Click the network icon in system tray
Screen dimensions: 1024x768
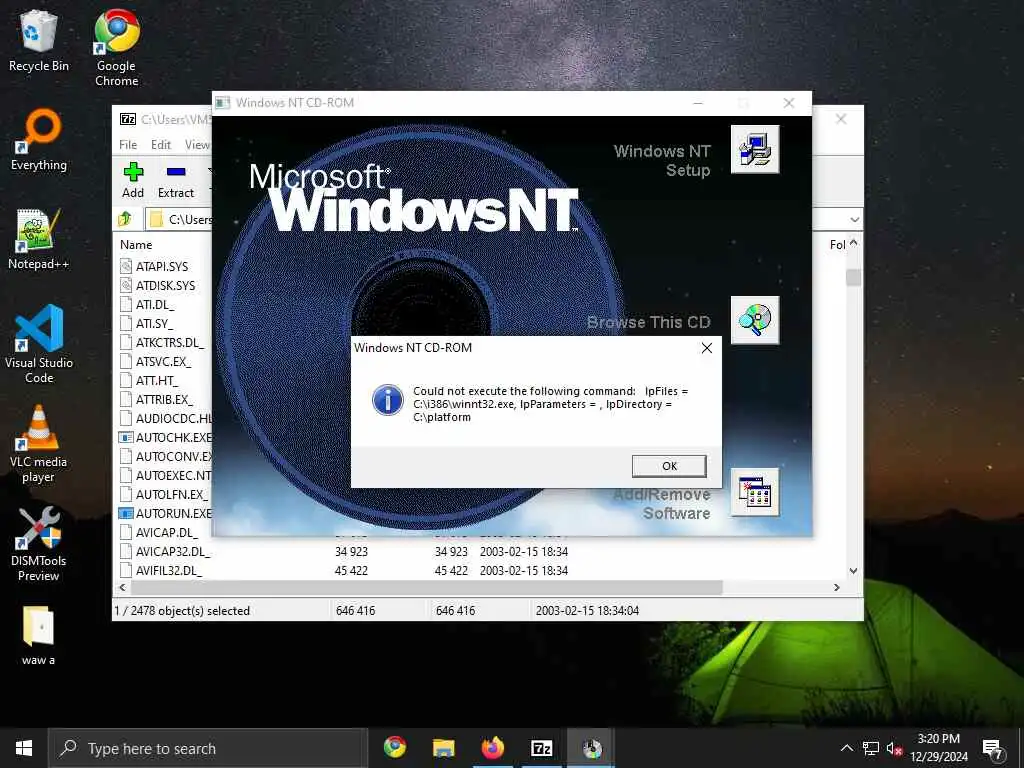coord(871,748)
